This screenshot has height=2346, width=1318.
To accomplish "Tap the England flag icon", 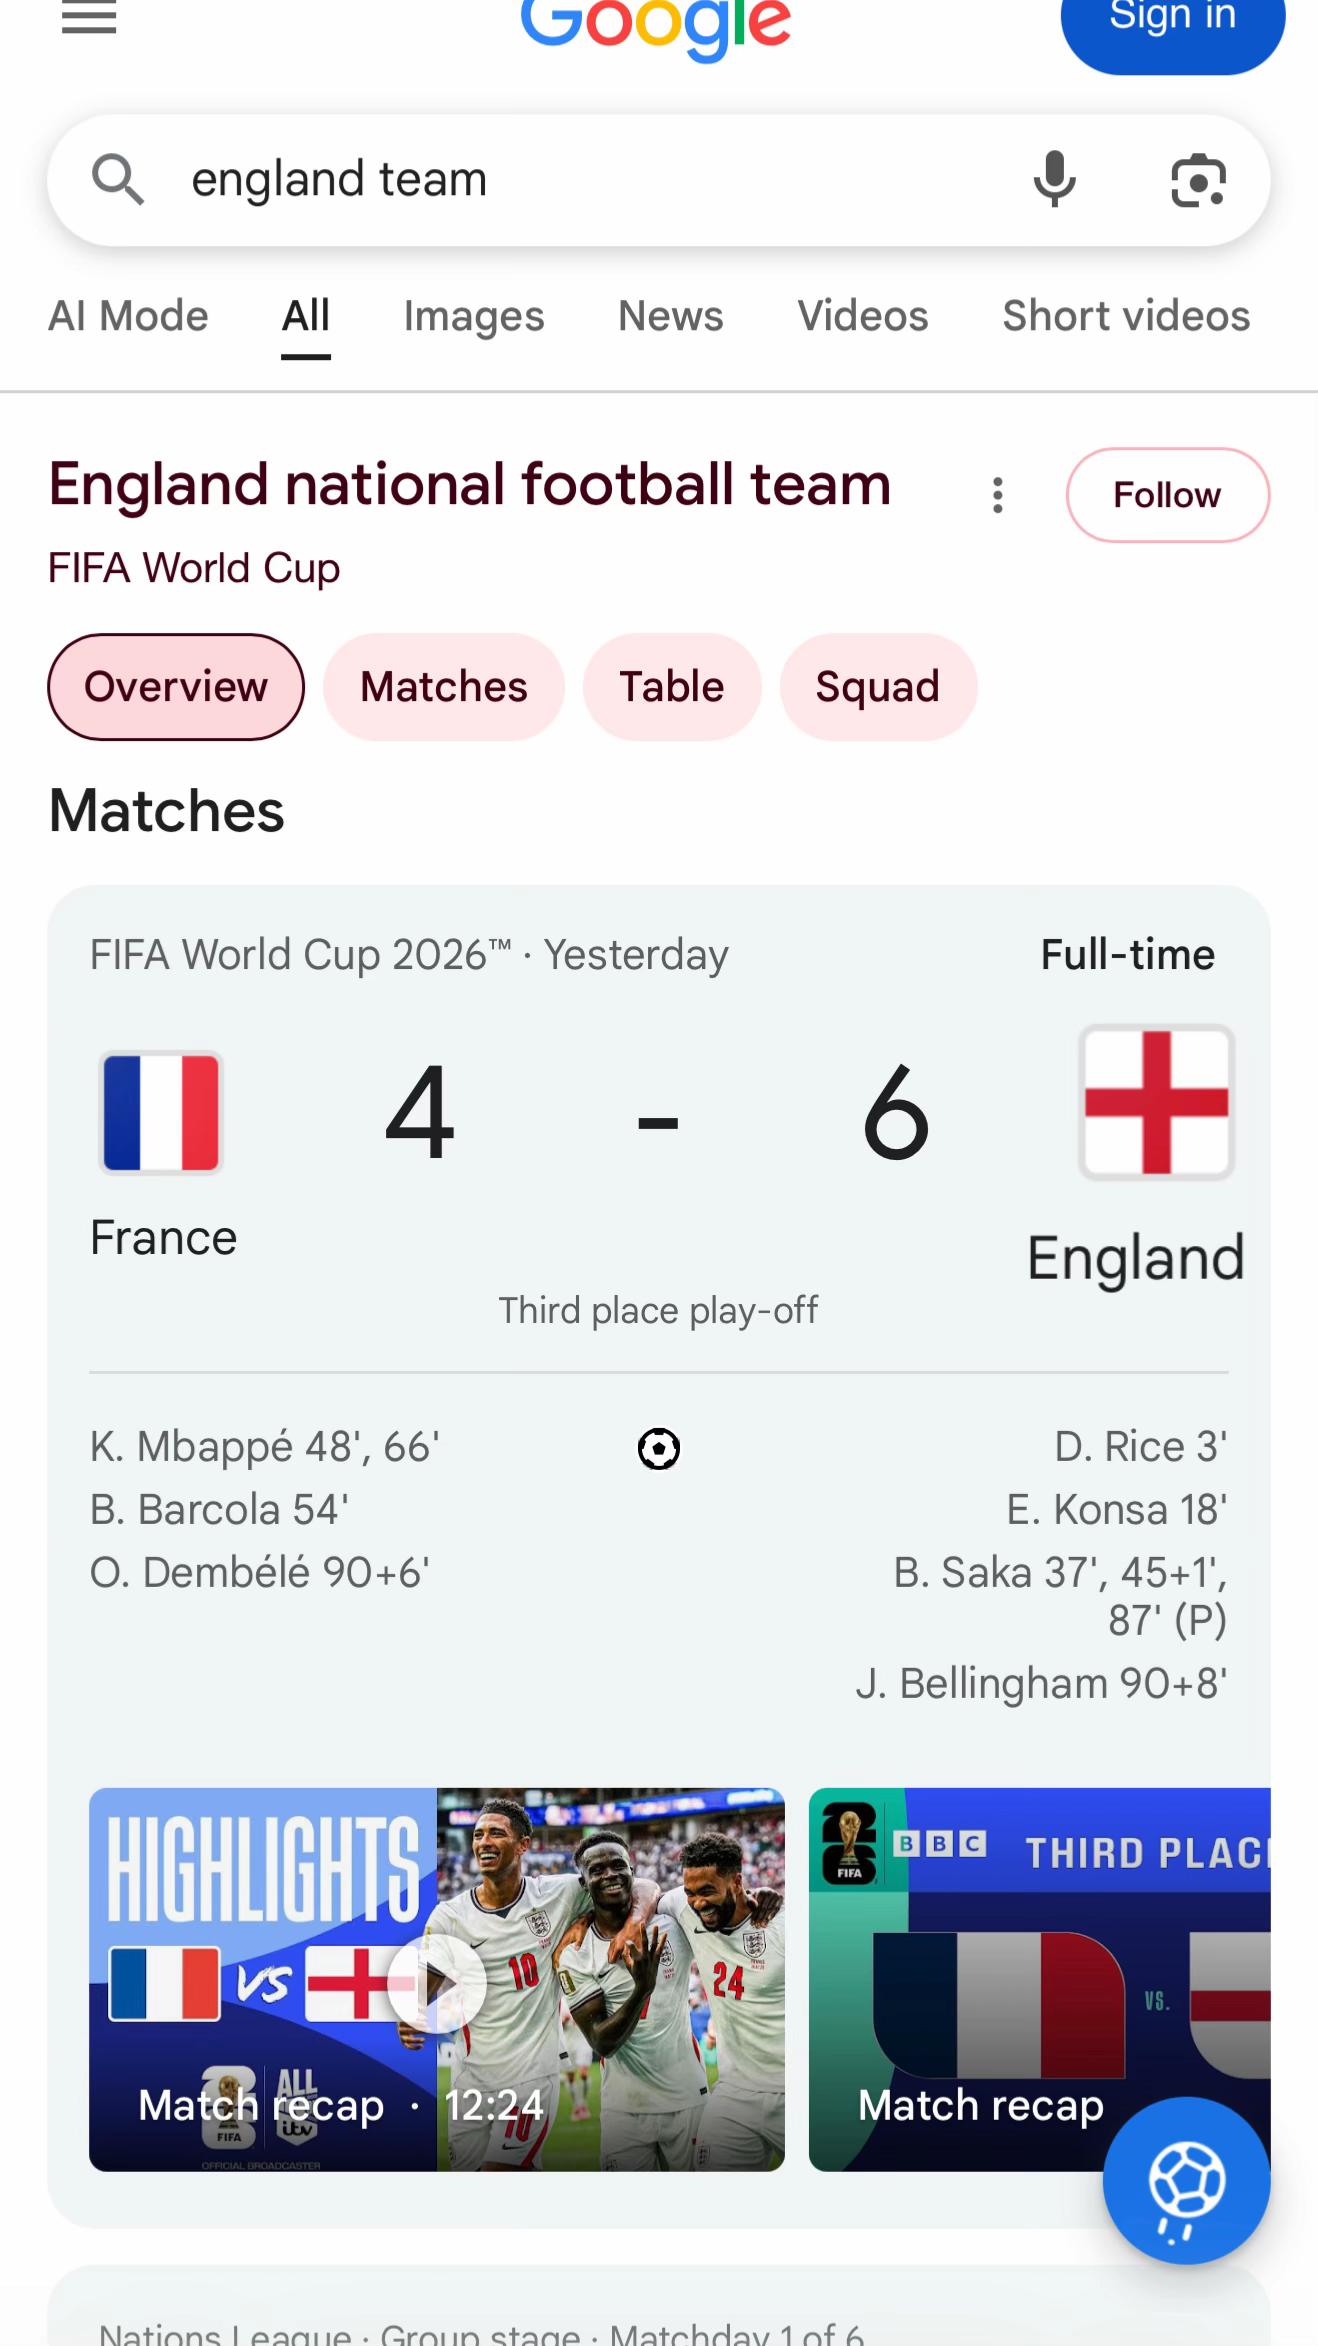I will (1156, 1102).
